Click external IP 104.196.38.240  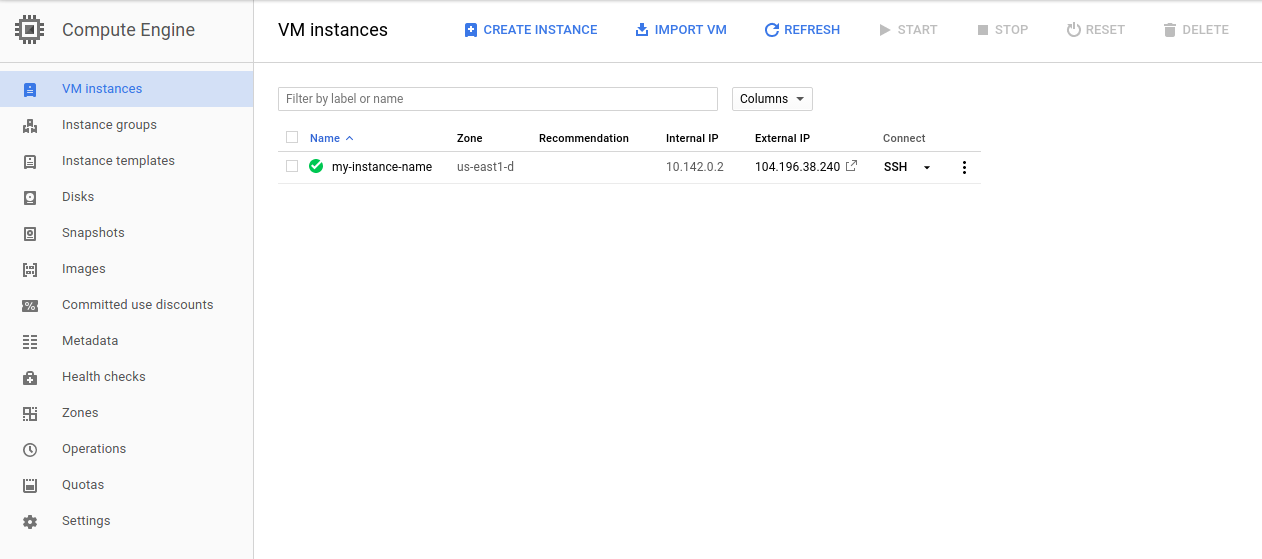[x=798, y=167]
